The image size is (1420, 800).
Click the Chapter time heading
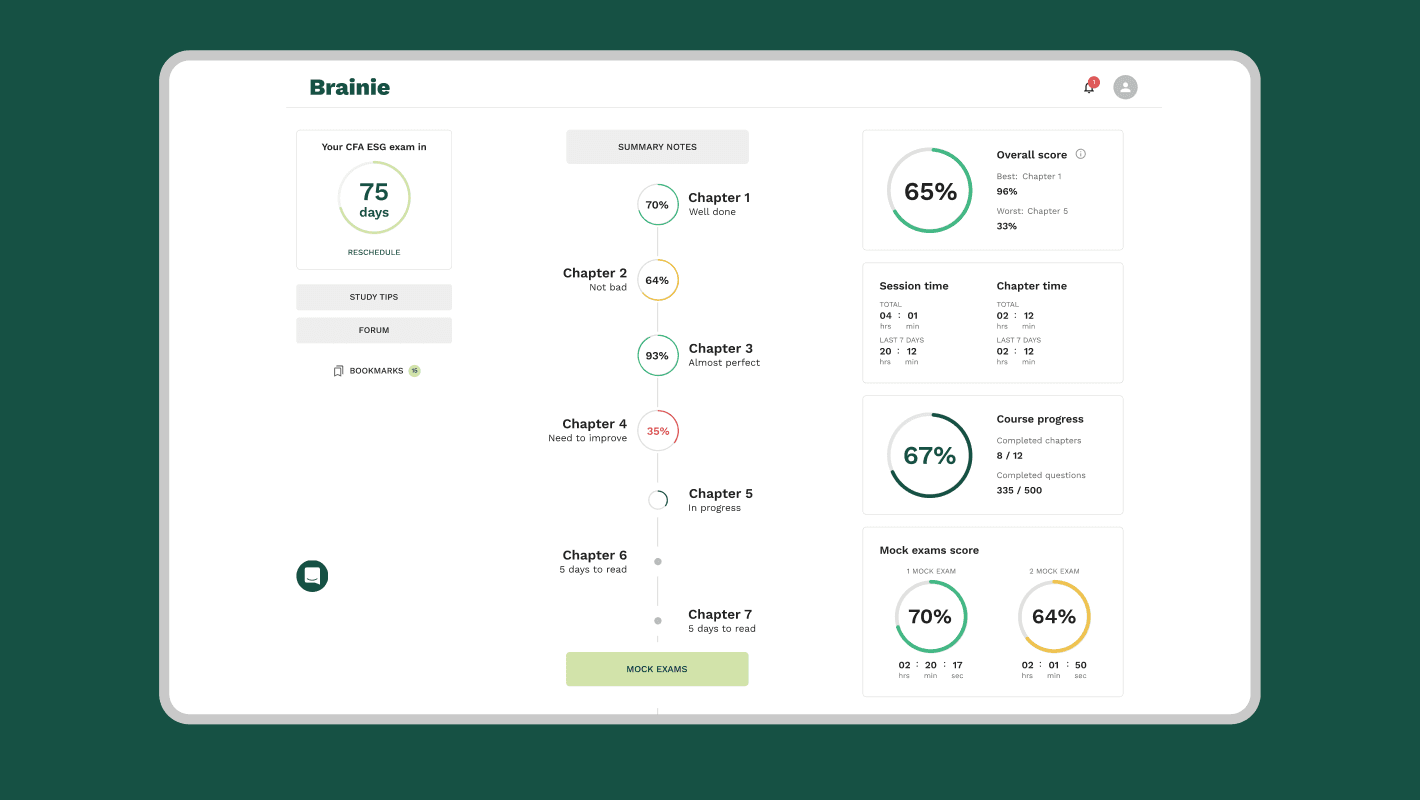point(1032,286)
